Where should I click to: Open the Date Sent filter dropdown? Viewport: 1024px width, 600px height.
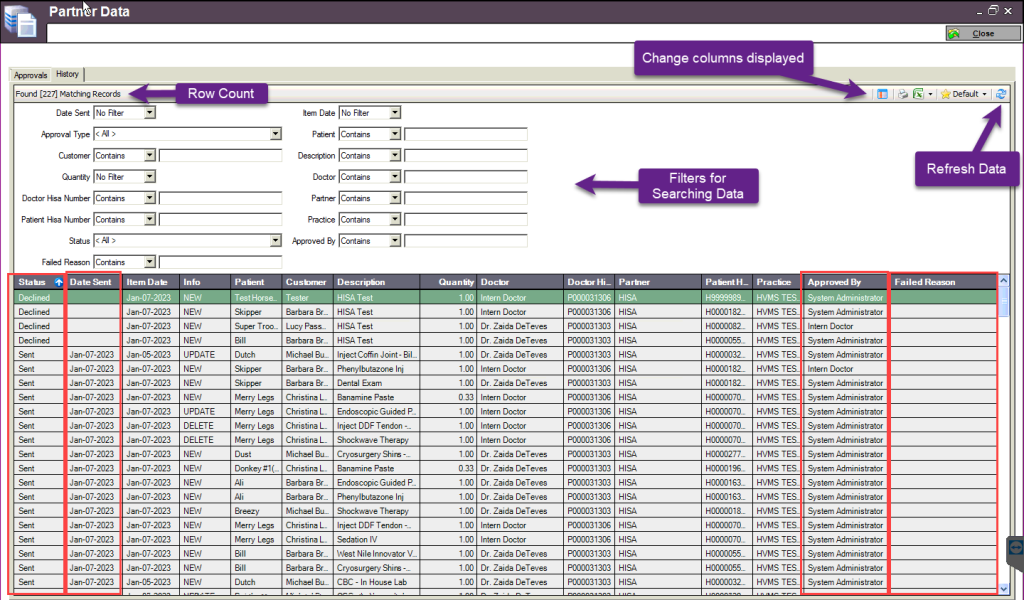tap(149, 113)
